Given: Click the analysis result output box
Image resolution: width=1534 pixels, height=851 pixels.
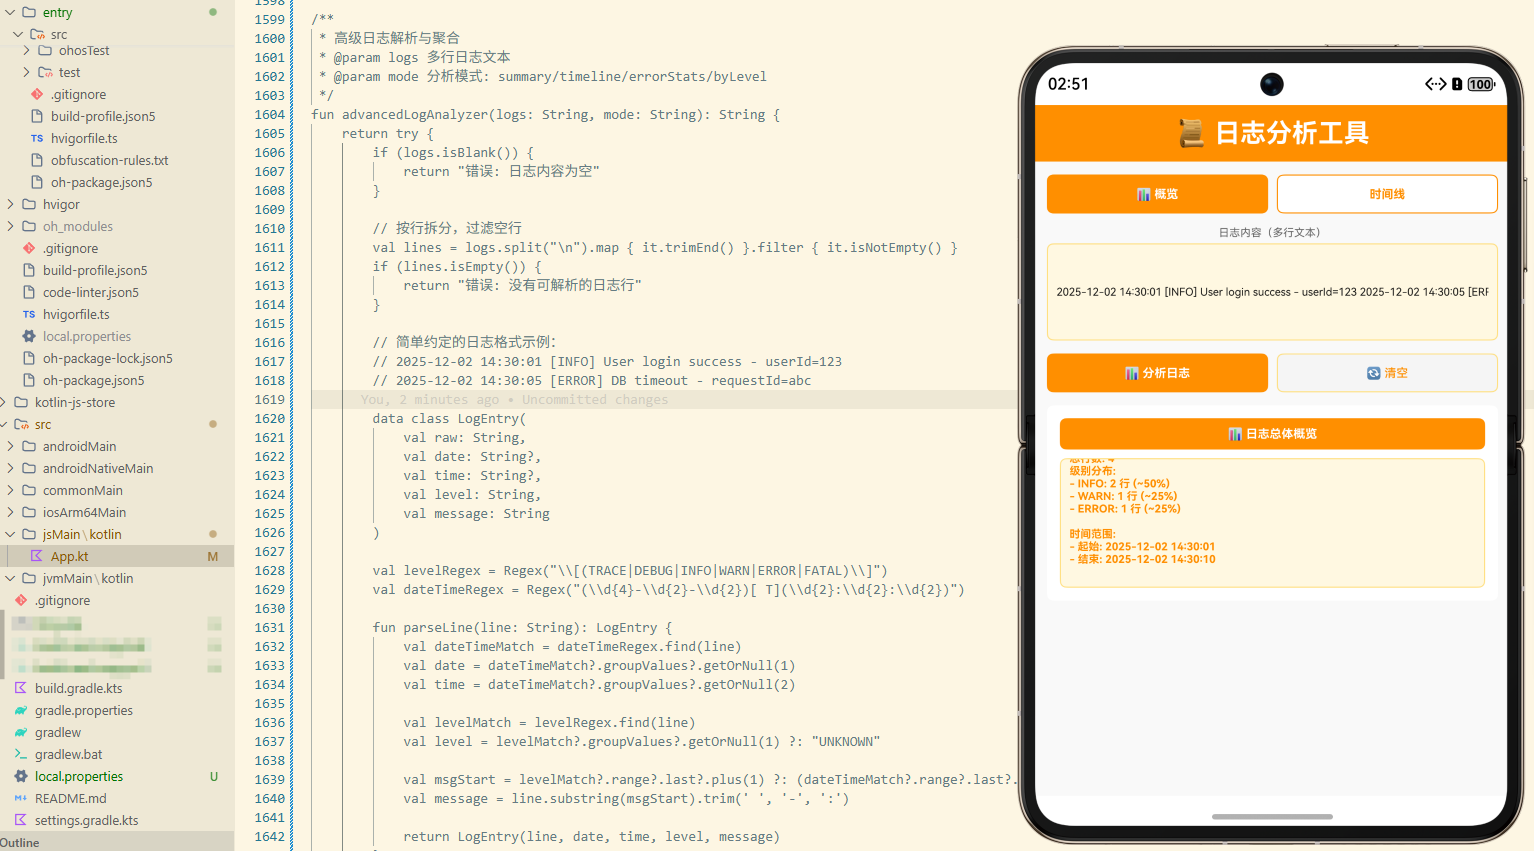Looking at the screenshot, I should coord(1272,523).
